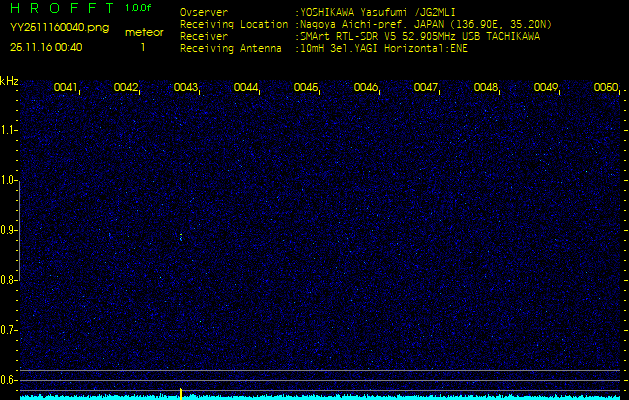629x400 pixels.
Task: Click the 0.8 kHz axis label
Action: click(9, 280)
